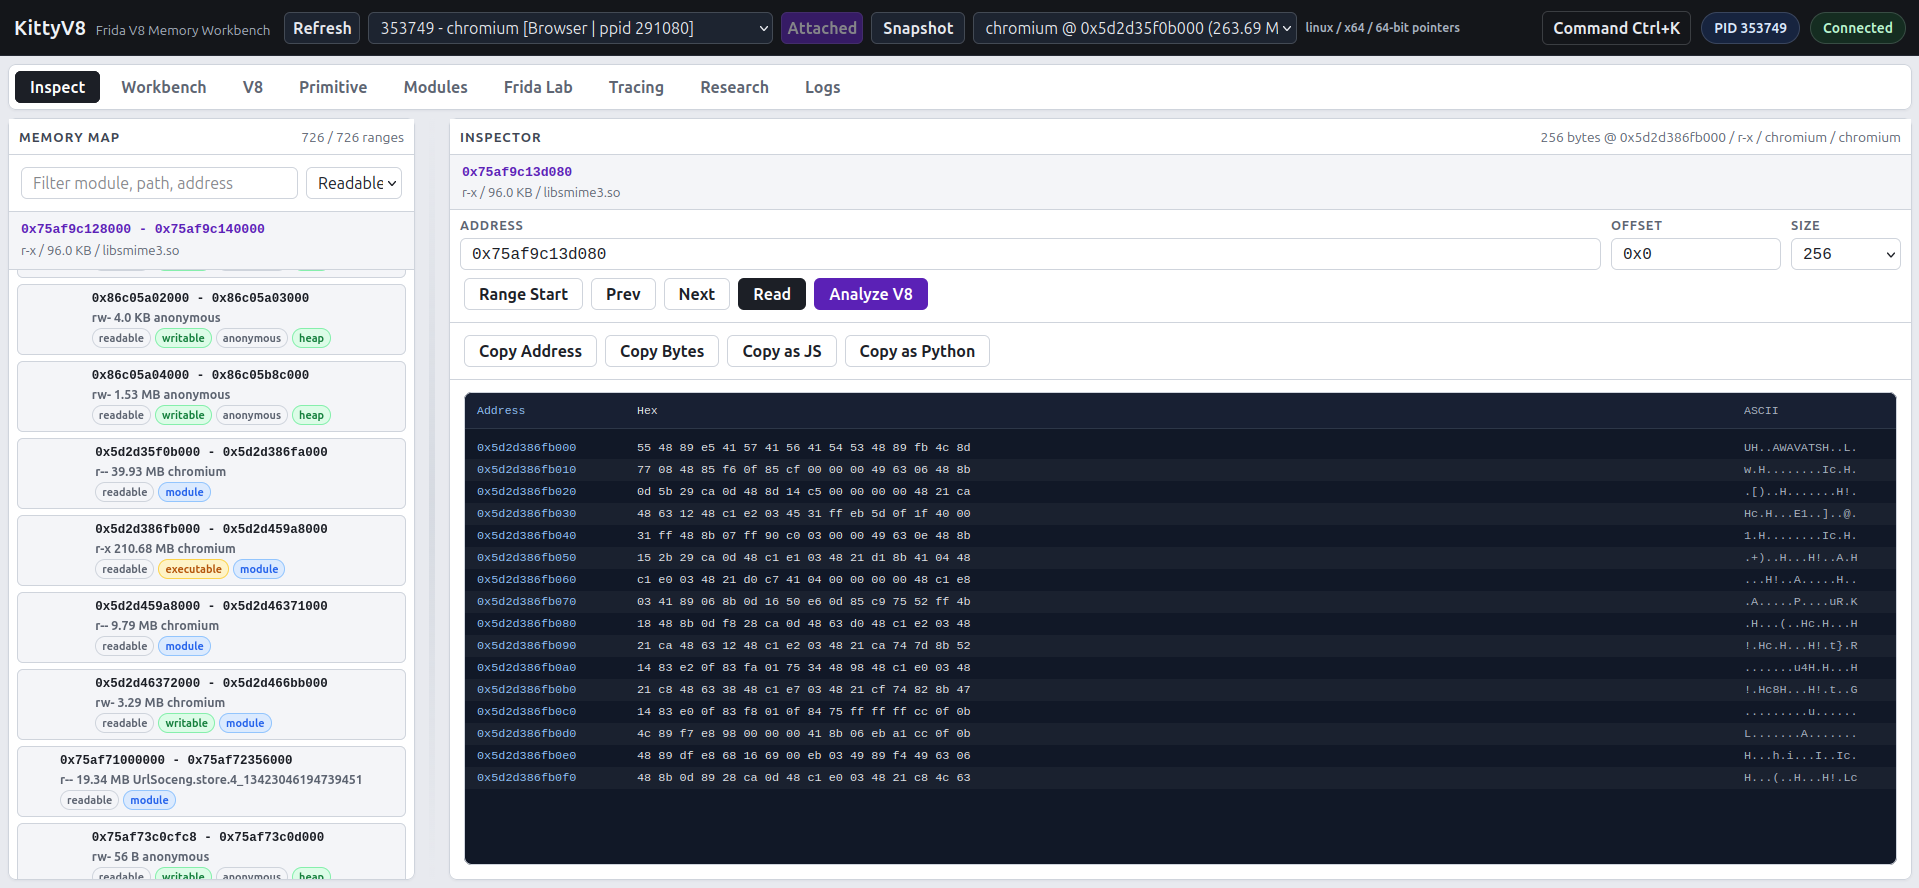Click the Attached button
The image size is (1919, 888).
point(822,28)
